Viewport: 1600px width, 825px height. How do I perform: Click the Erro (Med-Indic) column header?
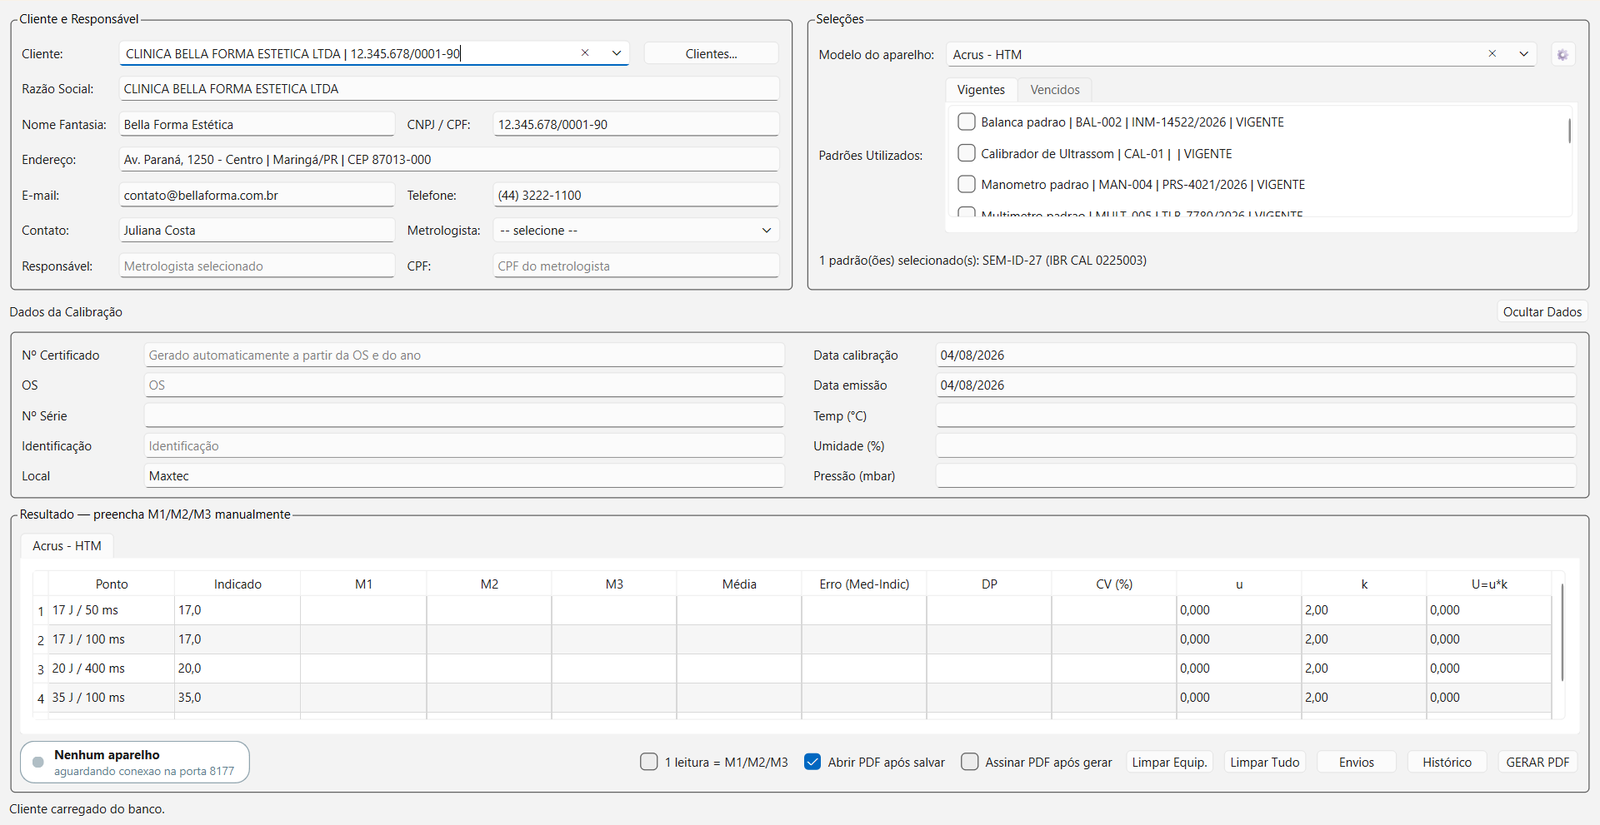click(864, 584)
